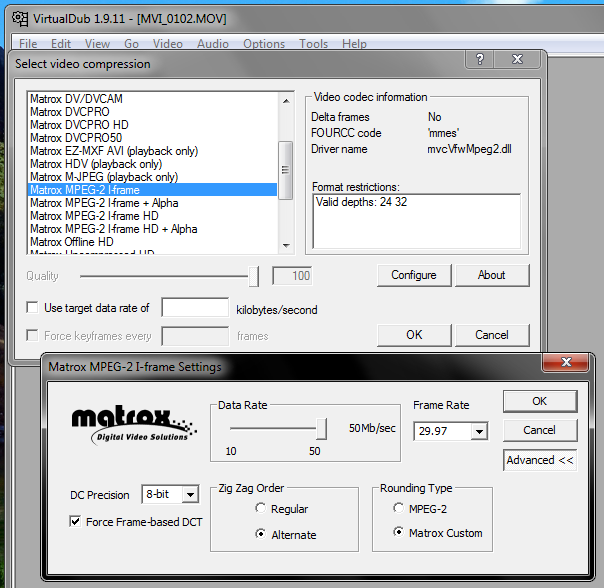The height and width of the screenshot is (588, 604).
Task: Close the Matrox MPEG-2 I-frame Settings window
Action: 566,362
